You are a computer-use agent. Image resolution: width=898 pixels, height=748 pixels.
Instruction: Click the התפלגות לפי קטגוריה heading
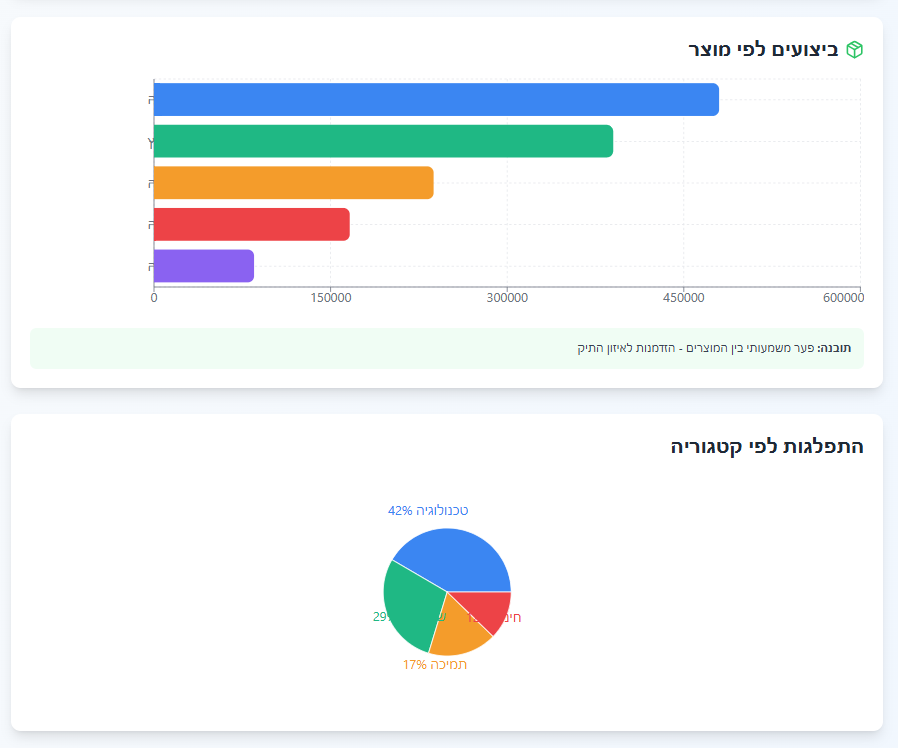click(767, 446)
